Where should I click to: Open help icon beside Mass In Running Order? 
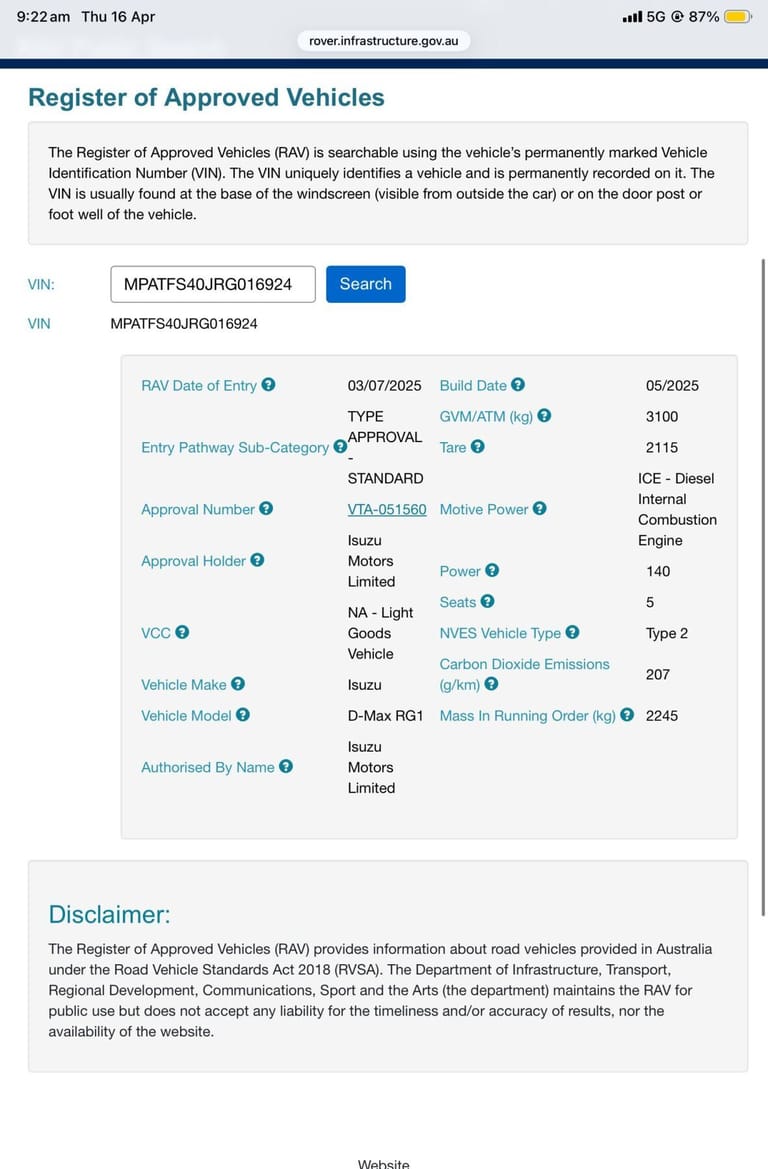click(627, 715)
